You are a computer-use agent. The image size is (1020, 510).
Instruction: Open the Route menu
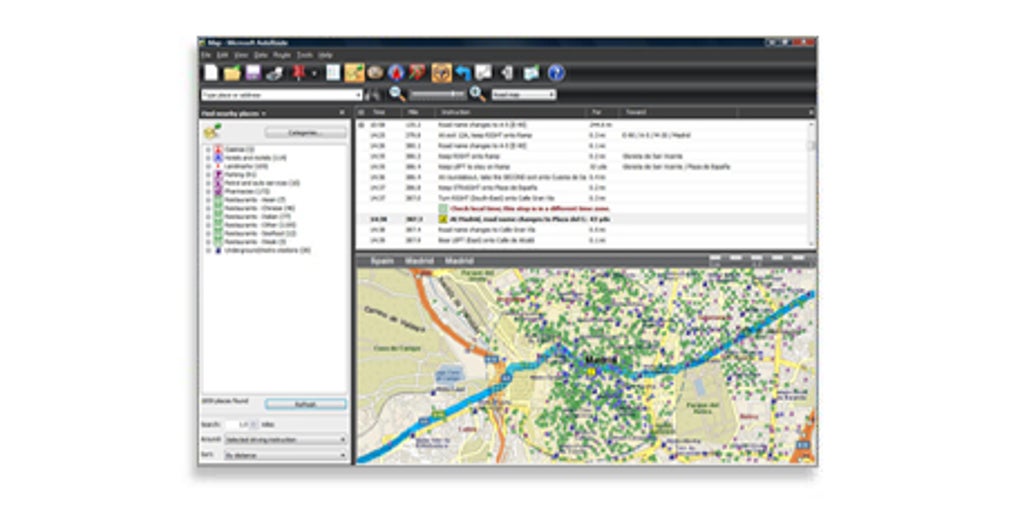pyautogui.click(x=282, y=55)
